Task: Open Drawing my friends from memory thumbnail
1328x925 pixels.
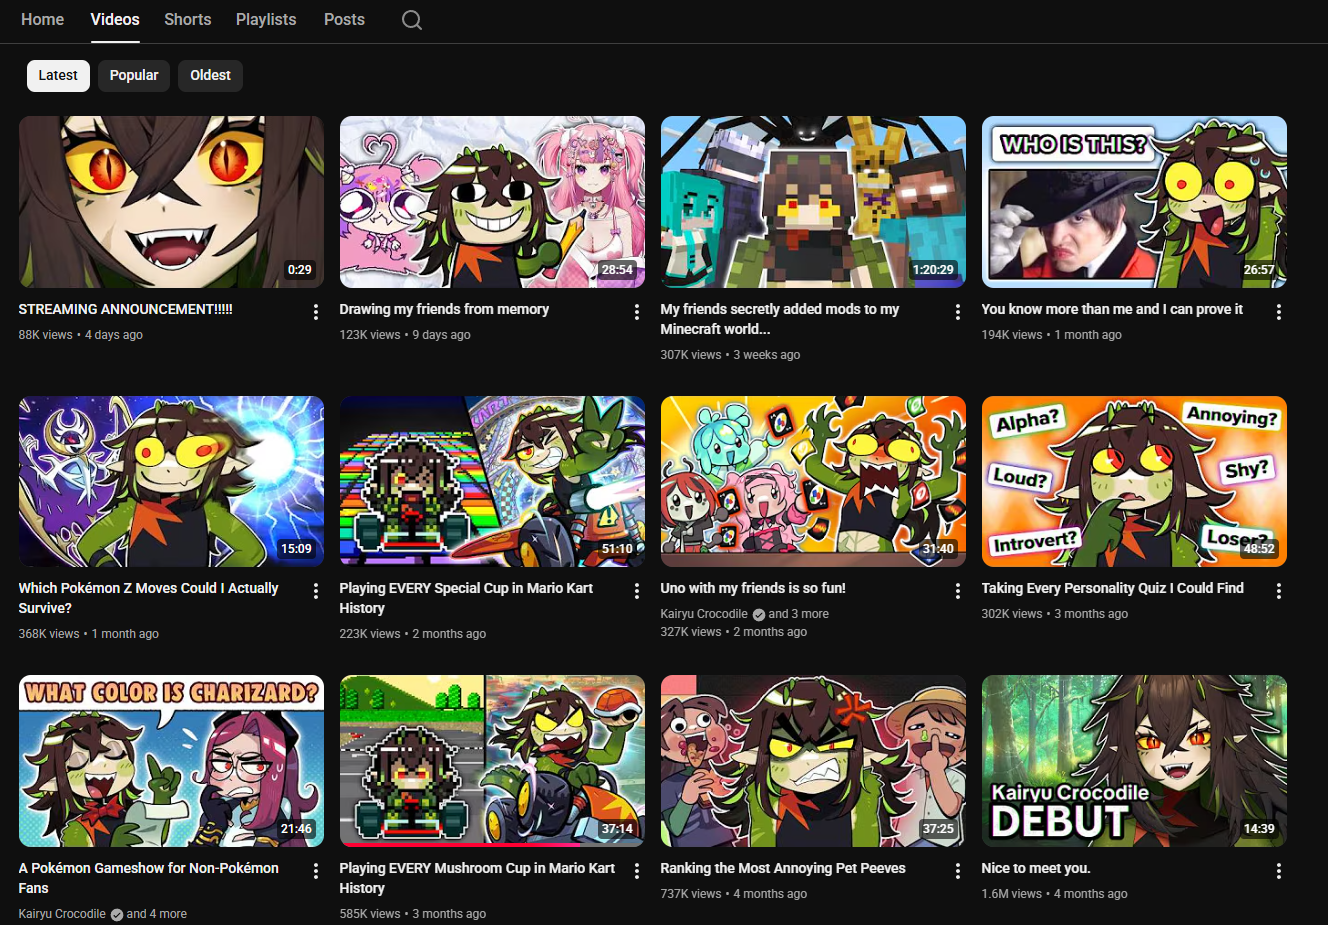Action: 492,202
